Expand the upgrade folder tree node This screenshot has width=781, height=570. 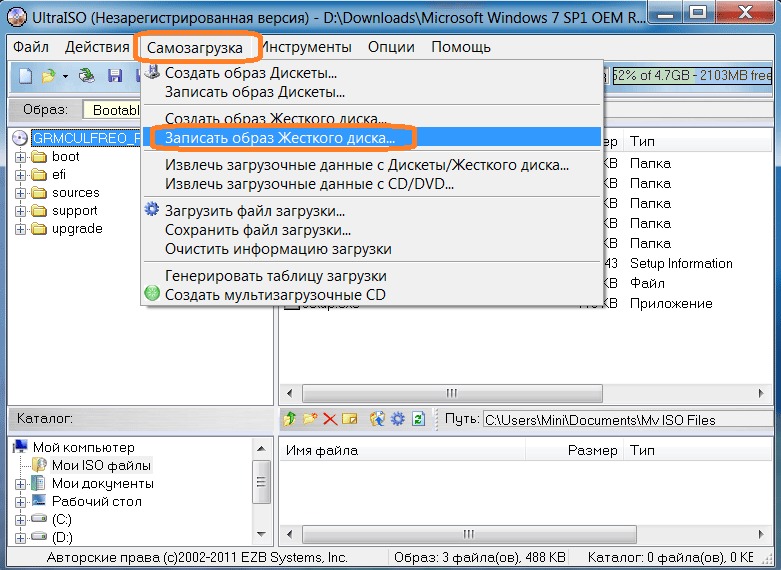click(x=21, y=229)
